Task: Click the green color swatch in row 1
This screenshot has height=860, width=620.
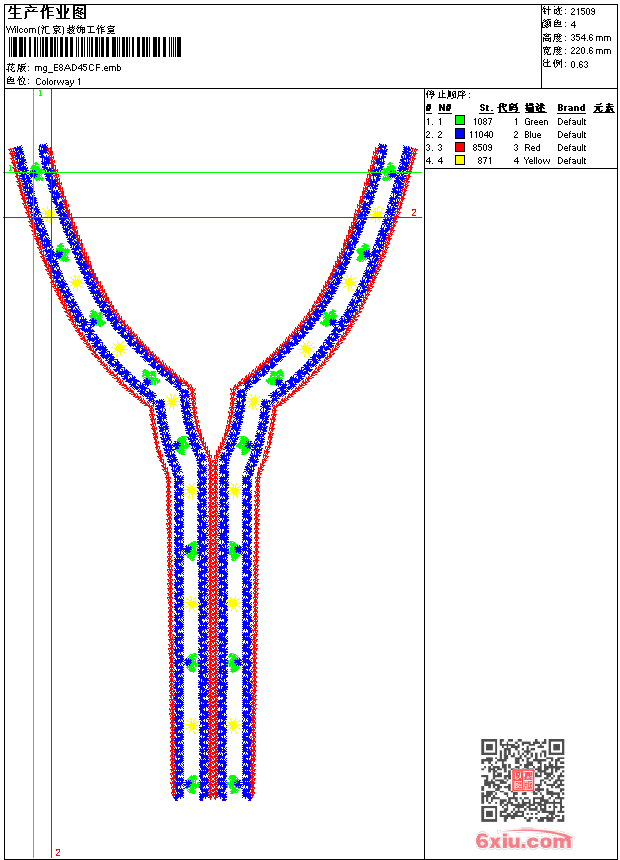Action: tap(460, 121)
